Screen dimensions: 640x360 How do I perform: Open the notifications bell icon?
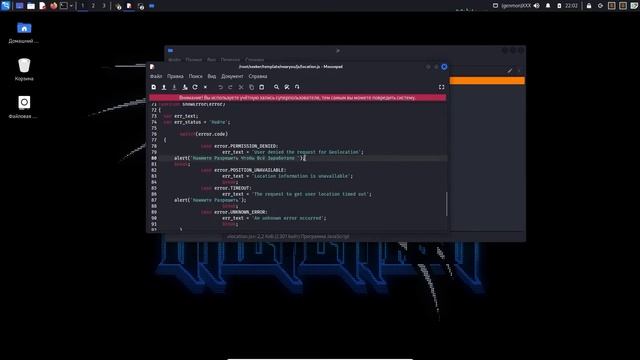click(x=548, y=6)
